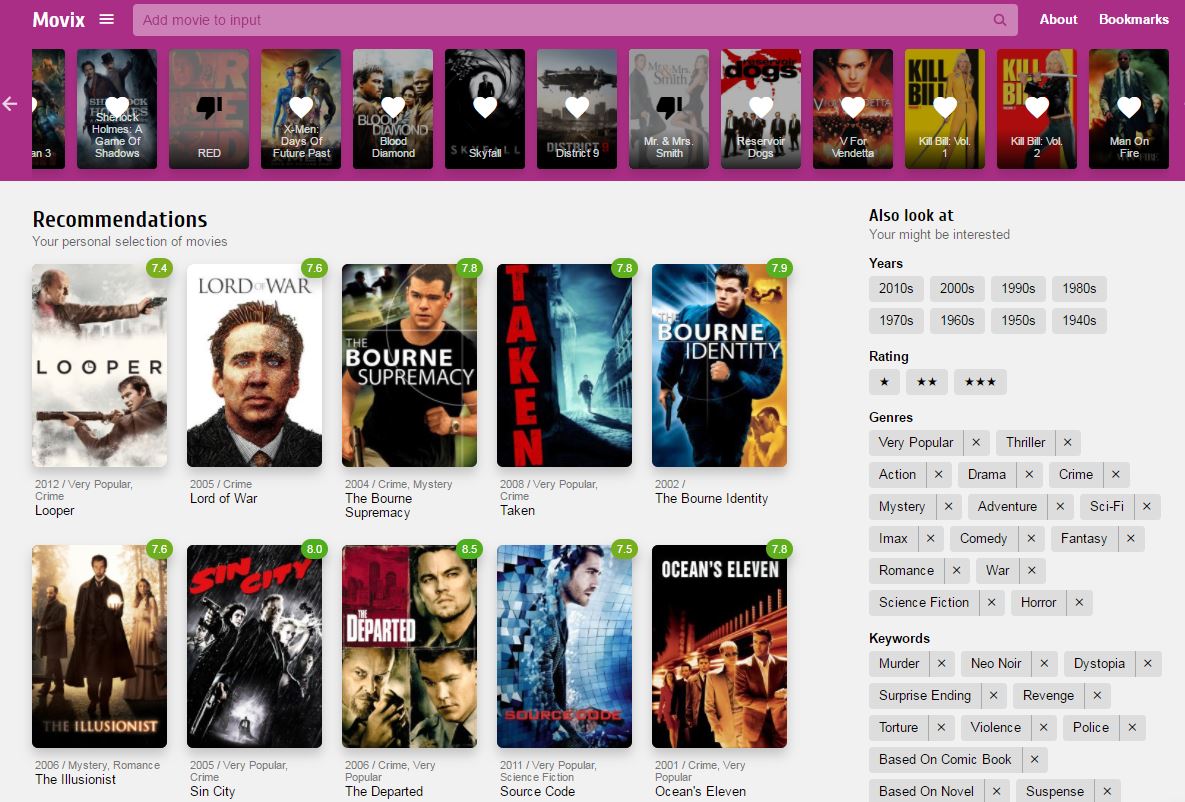Click the thumbs-down icon on Mr. & Mrs. Smith
Image resolution: width=1185 pixels, height=802 pixels.
point(669,107)
